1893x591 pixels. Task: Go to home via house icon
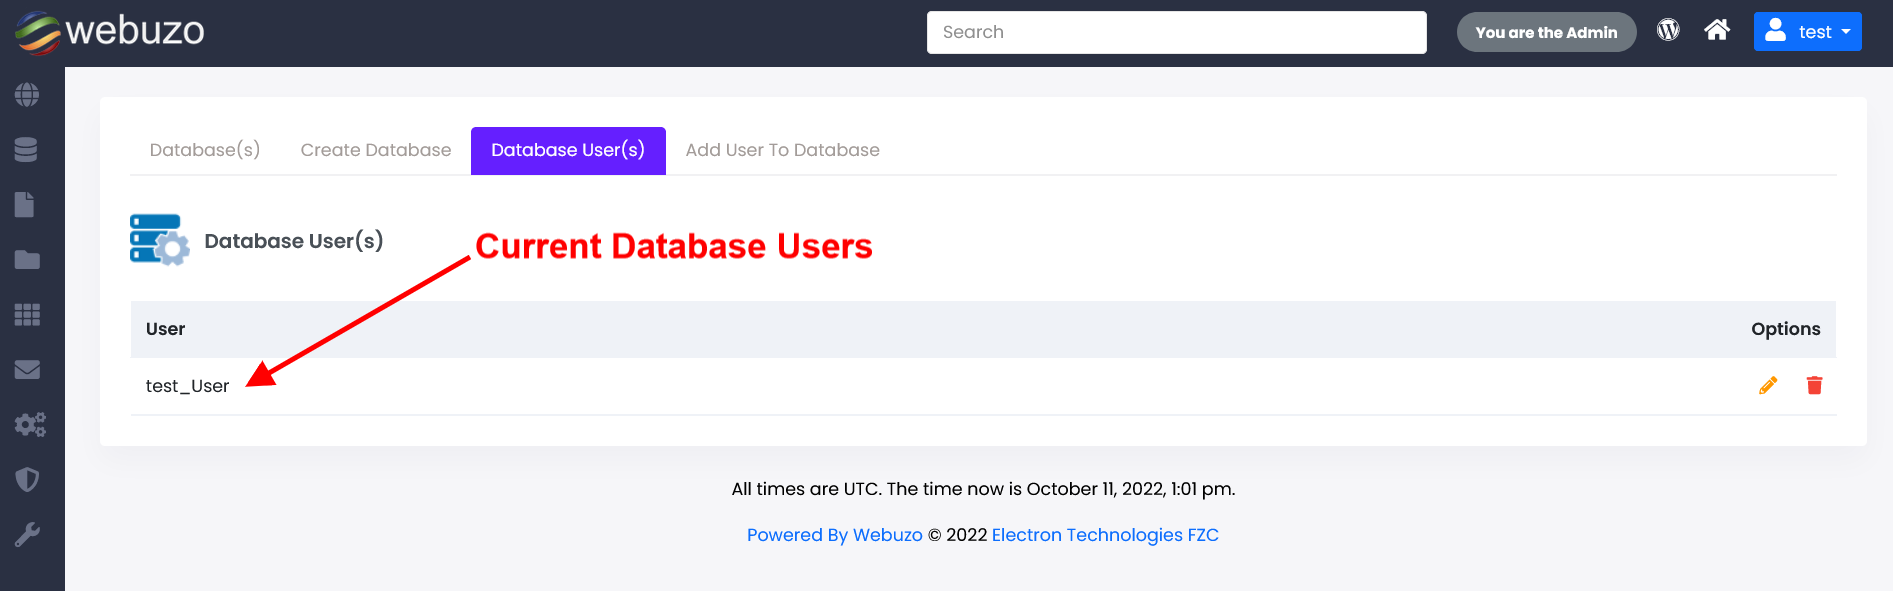(1717, 30)
